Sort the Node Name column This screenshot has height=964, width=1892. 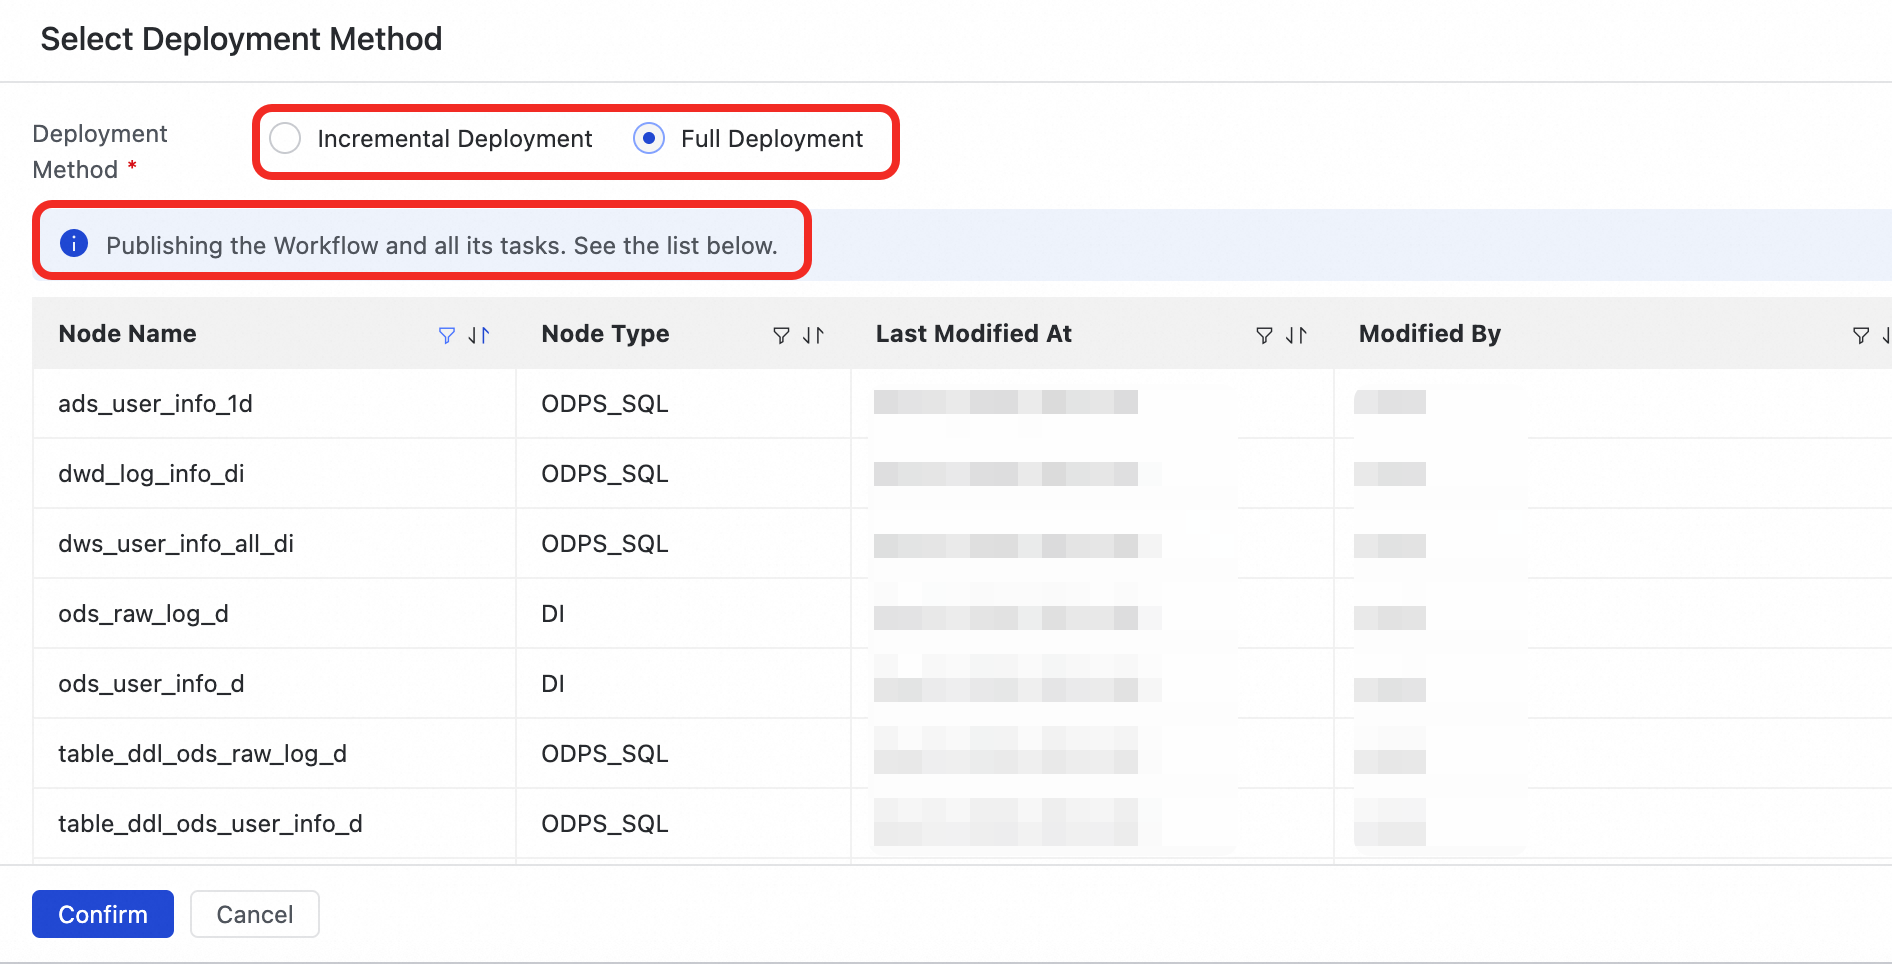(x=479, y=335)
